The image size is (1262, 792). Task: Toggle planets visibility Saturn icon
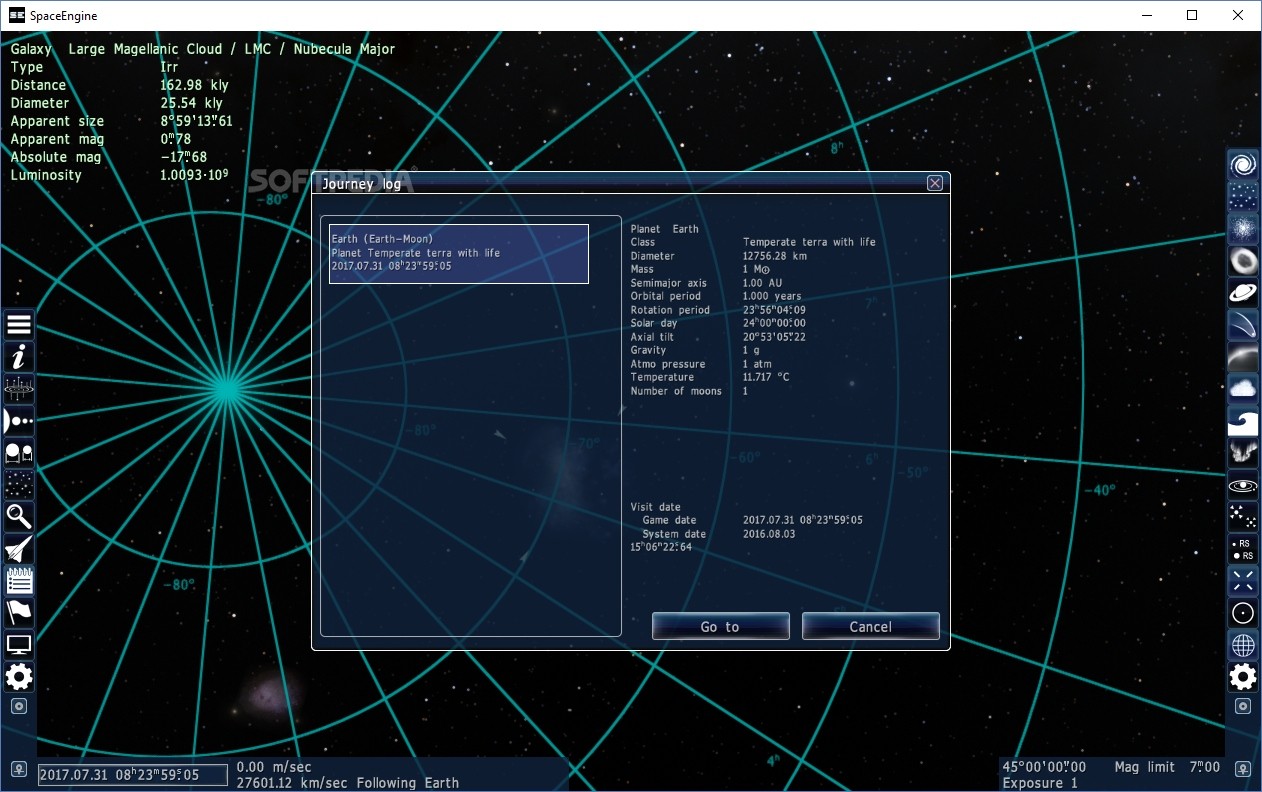point(1243,293)
